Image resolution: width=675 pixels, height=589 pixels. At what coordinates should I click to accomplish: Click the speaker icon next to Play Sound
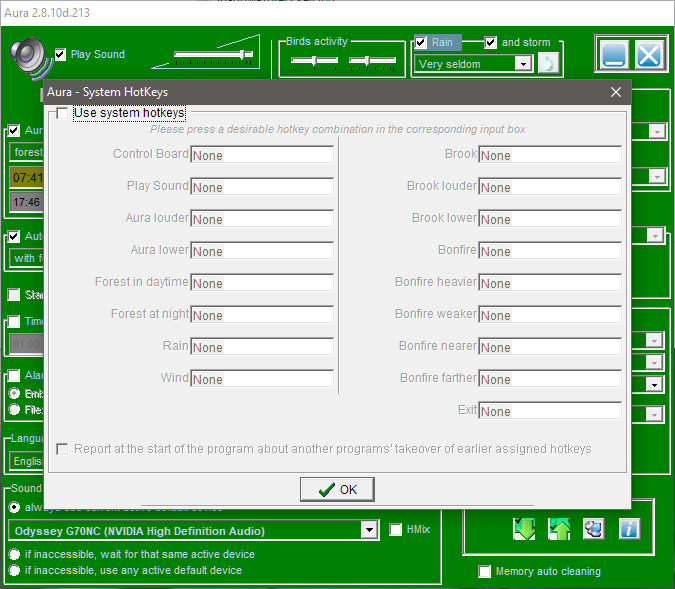click(x=30, y=58)
